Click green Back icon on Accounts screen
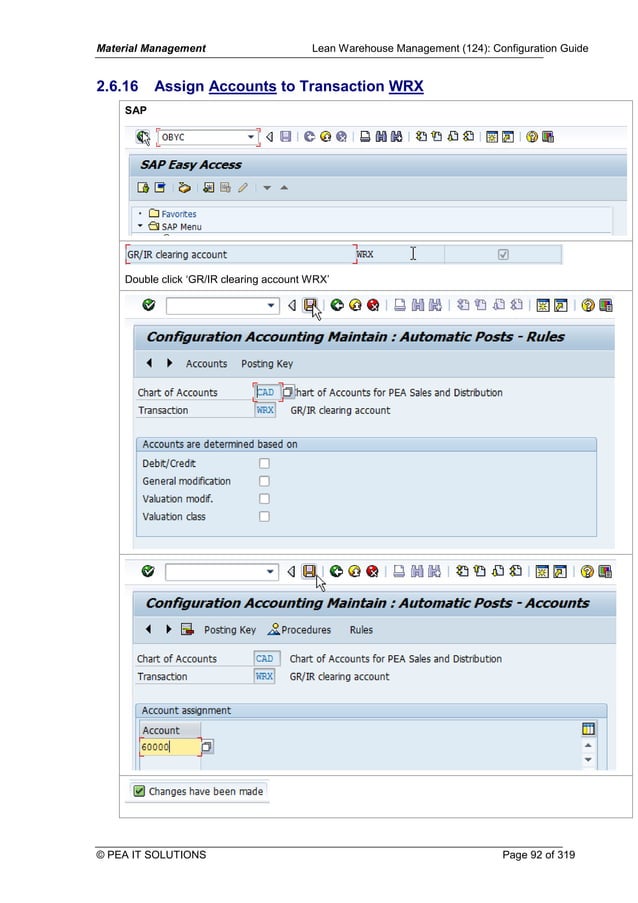This screenshot has width=638, height=903. (x=336, y=571)
